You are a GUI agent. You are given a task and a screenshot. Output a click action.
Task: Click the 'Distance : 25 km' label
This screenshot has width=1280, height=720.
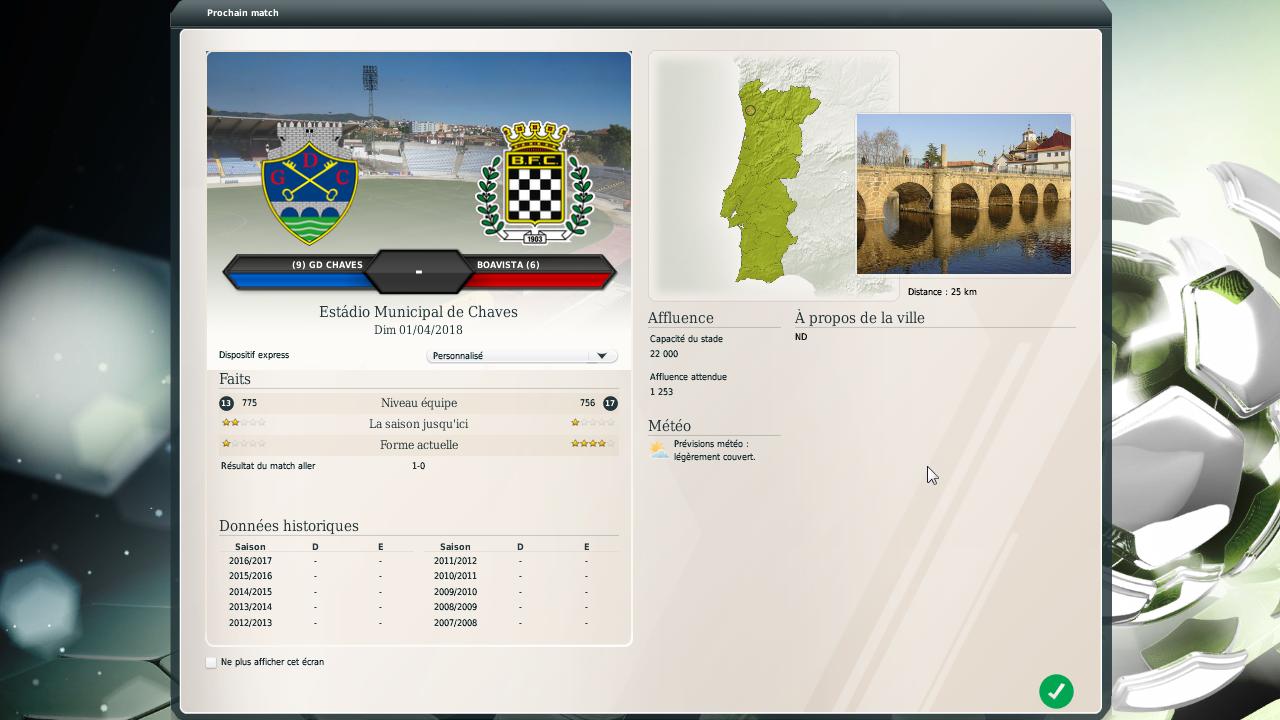point(942,292)
